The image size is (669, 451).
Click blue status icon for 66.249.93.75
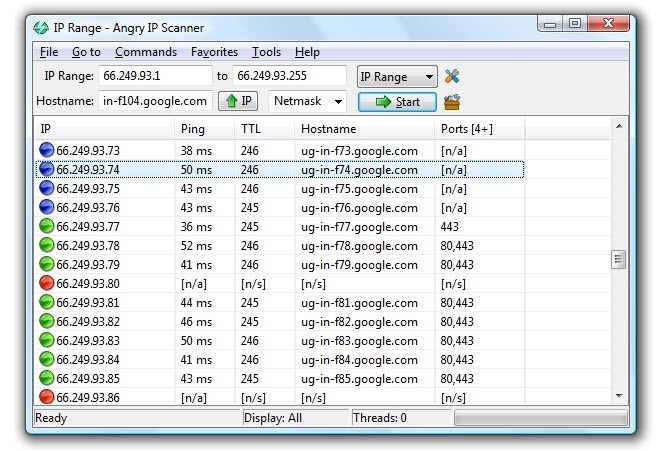pos(47,188)
